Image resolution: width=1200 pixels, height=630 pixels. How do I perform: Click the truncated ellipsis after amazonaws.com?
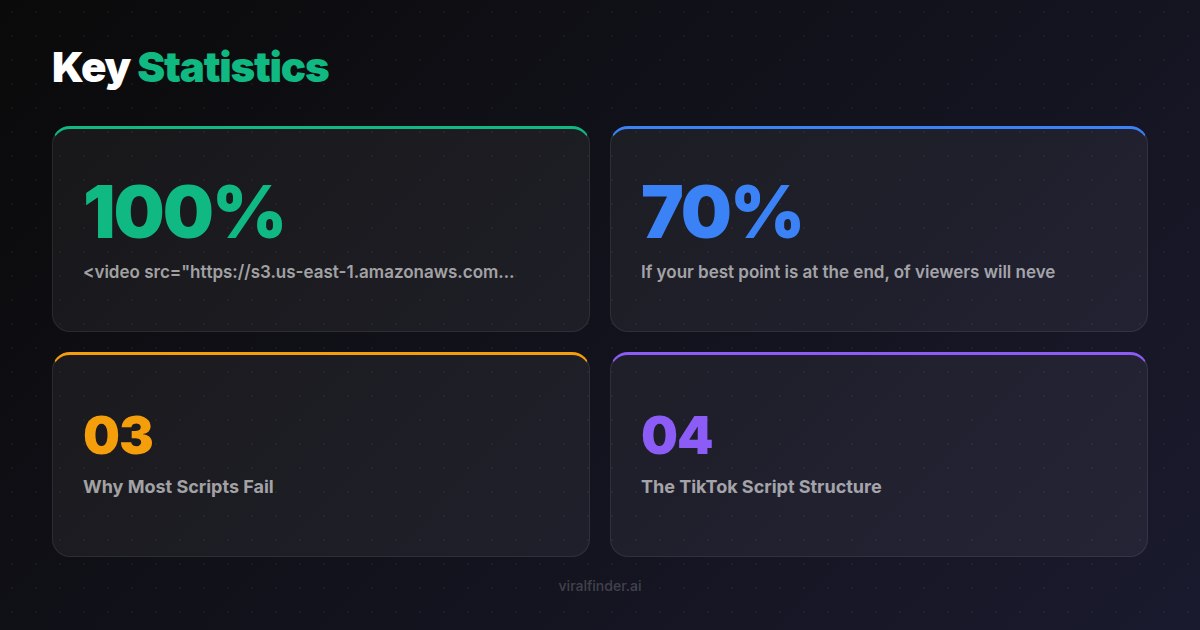click(507, 274)
